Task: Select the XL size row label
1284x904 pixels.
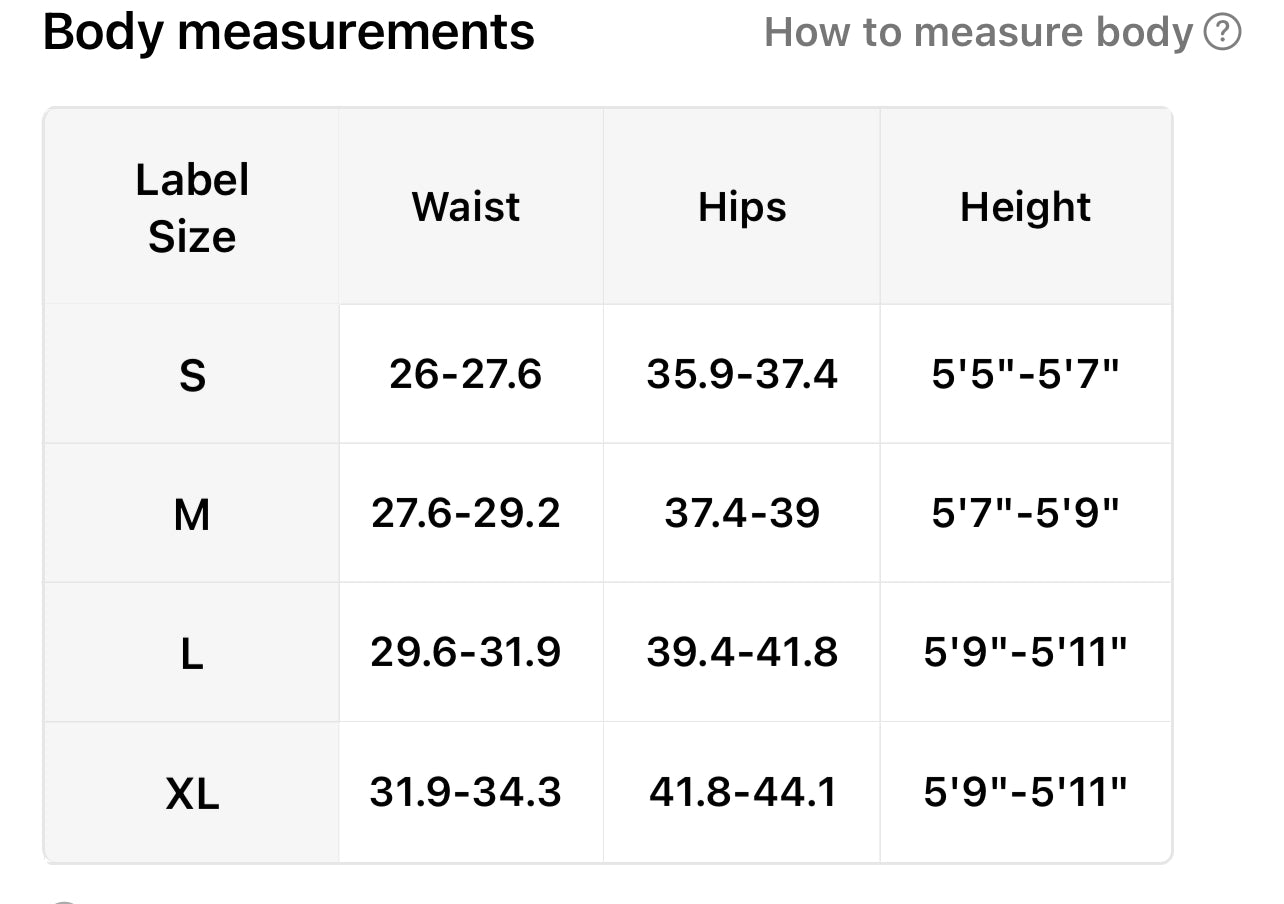Action: pyautogui.click(x=192, y=794)
